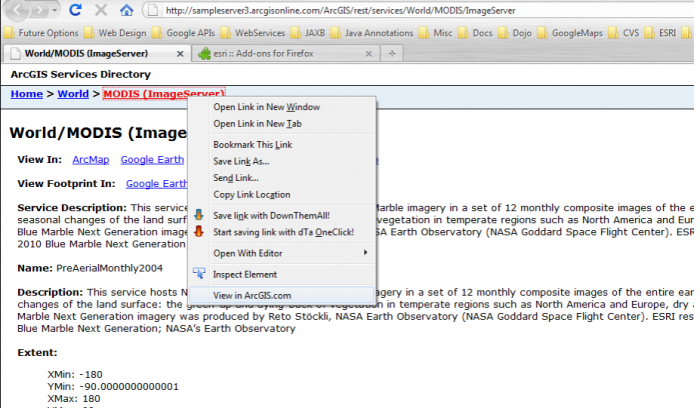Choose View in ArcGIS.com menu entry
This screenshot has width=700, height=408.
282,296
